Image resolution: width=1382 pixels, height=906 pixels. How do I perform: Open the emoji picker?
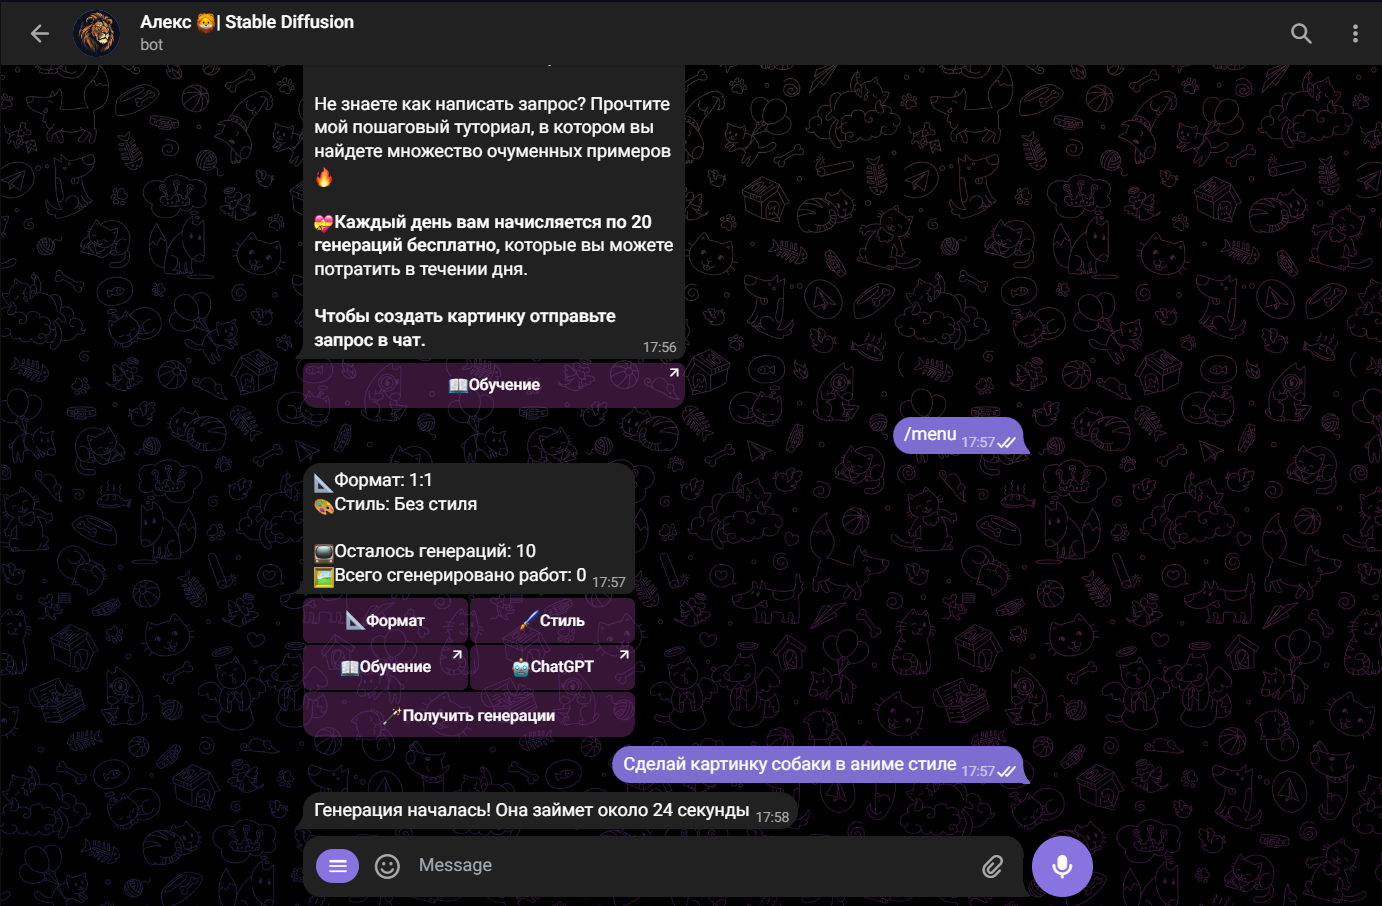click(x=387, y=866)
